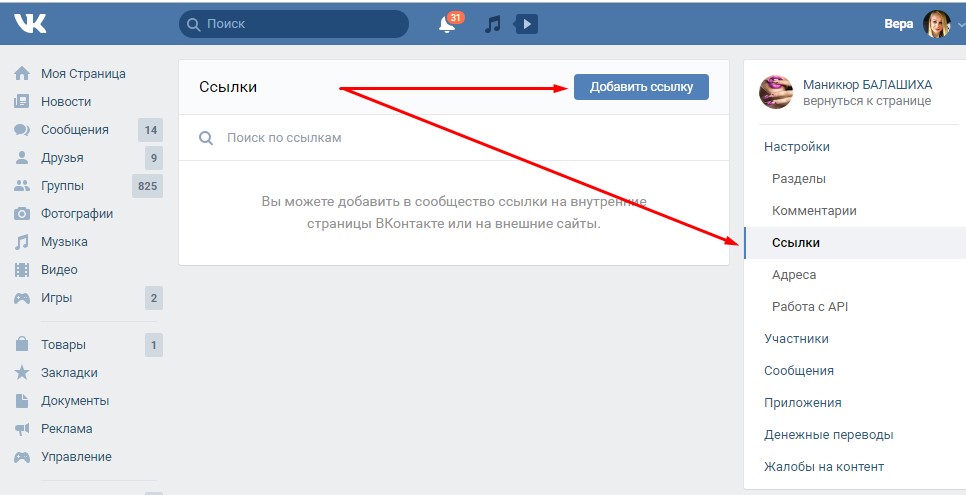966x495 pixels.
Task: Click the note icon for Музыка
Action: coord(22,242)
